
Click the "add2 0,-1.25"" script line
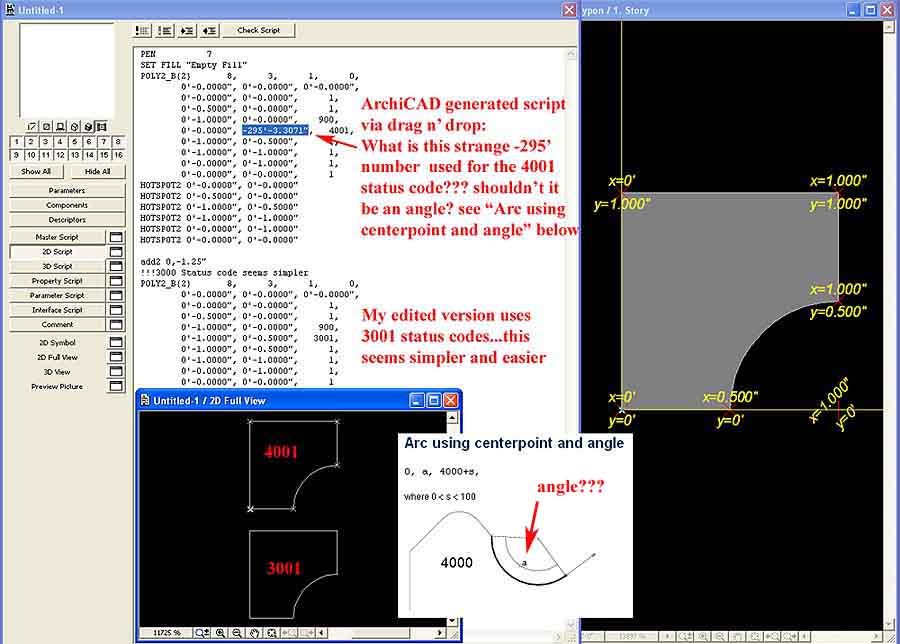click(173, 262)
